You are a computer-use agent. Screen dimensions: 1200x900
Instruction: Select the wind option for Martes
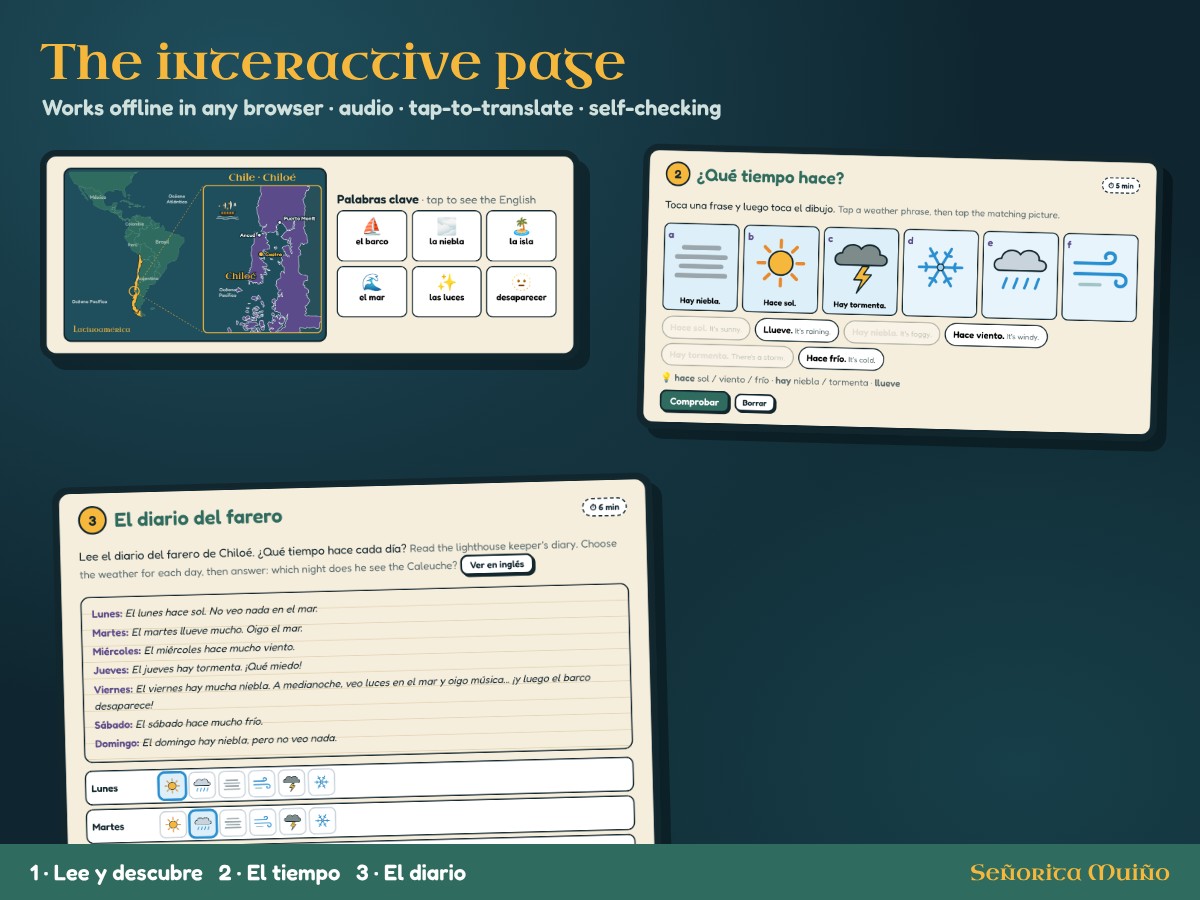coord(263,823)
